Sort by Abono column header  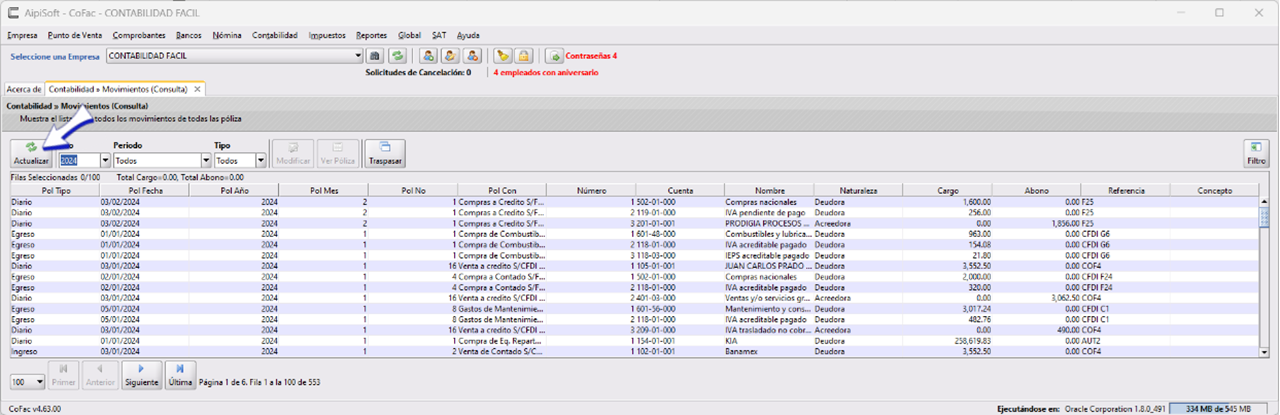[1036, 189]
